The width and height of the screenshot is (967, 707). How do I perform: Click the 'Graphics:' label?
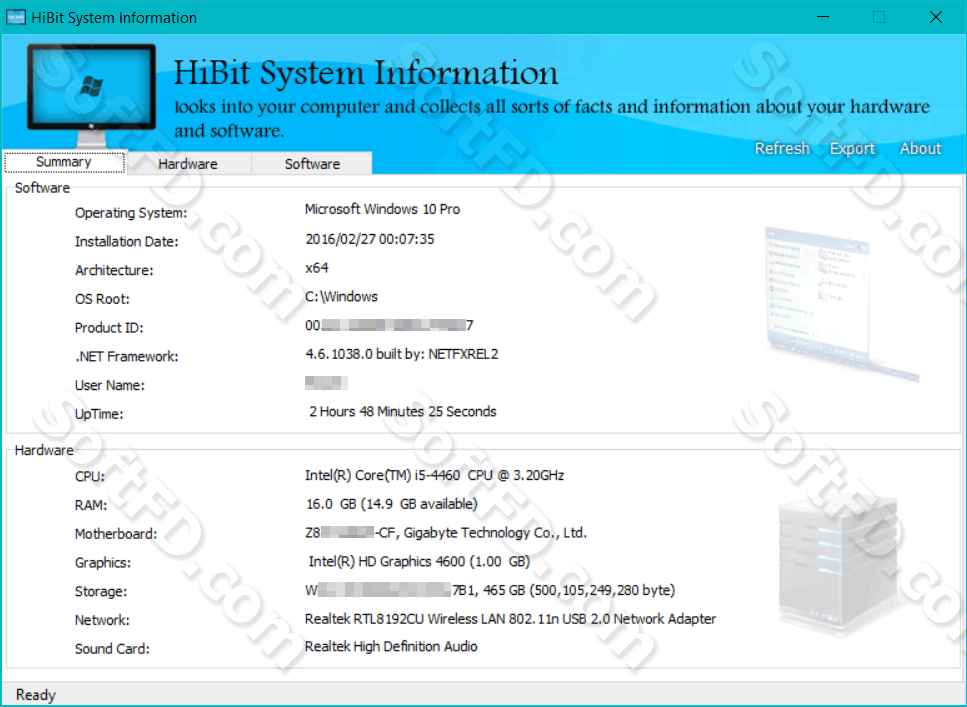coord(103,563)
